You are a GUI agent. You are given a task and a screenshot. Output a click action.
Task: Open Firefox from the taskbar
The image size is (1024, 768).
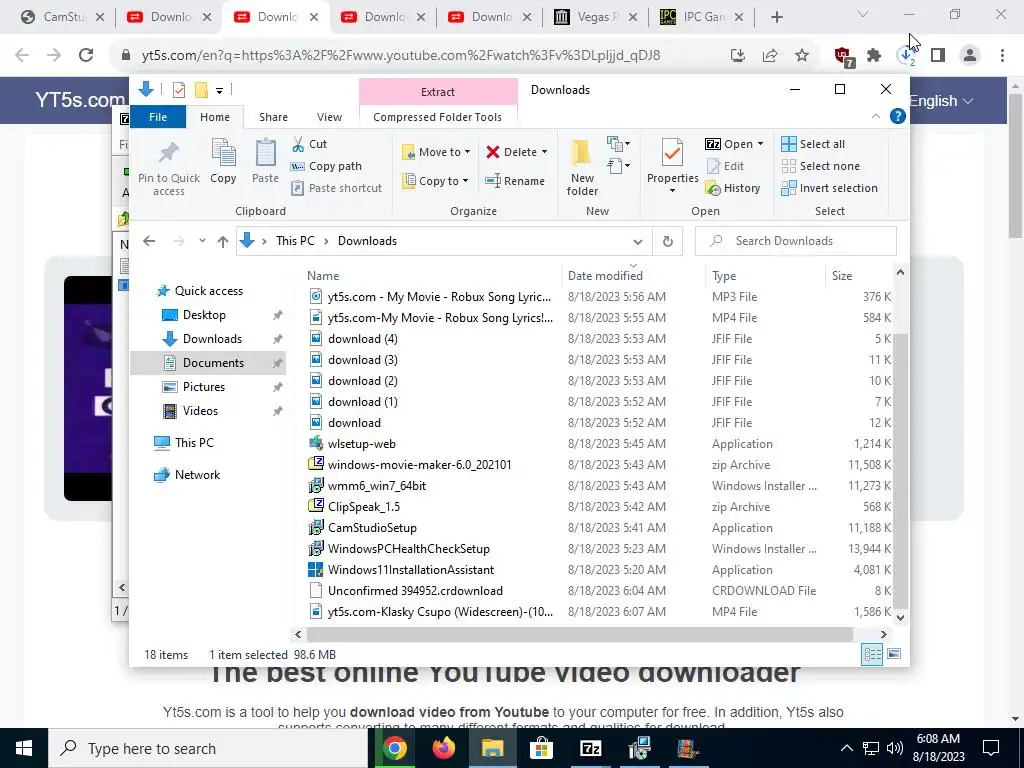[444, 748]
